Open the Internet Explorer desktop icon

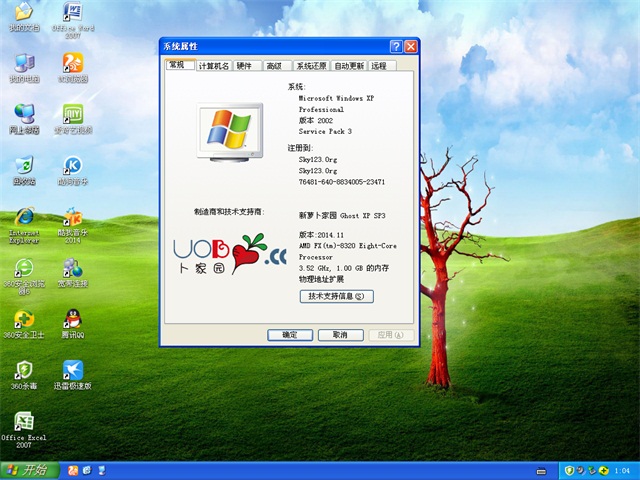pyautogui.click(x=24, y=217)
